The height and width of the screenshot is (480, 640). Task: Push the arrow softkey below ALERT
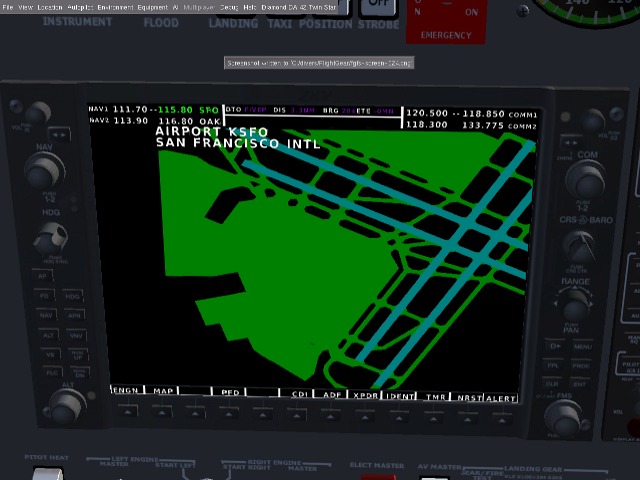(x=502, y=420)
